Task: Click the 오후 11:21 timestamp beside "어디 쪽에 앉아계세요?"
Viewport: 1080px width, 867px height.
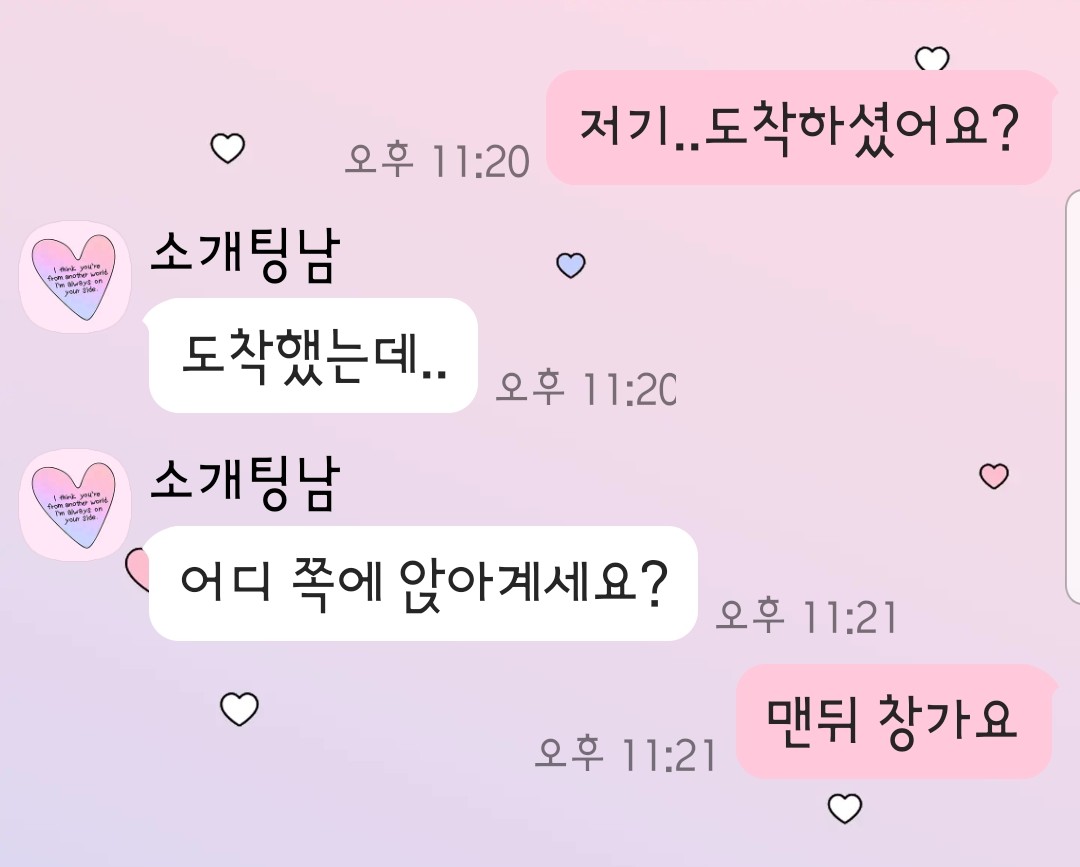Action: point(806,616)
